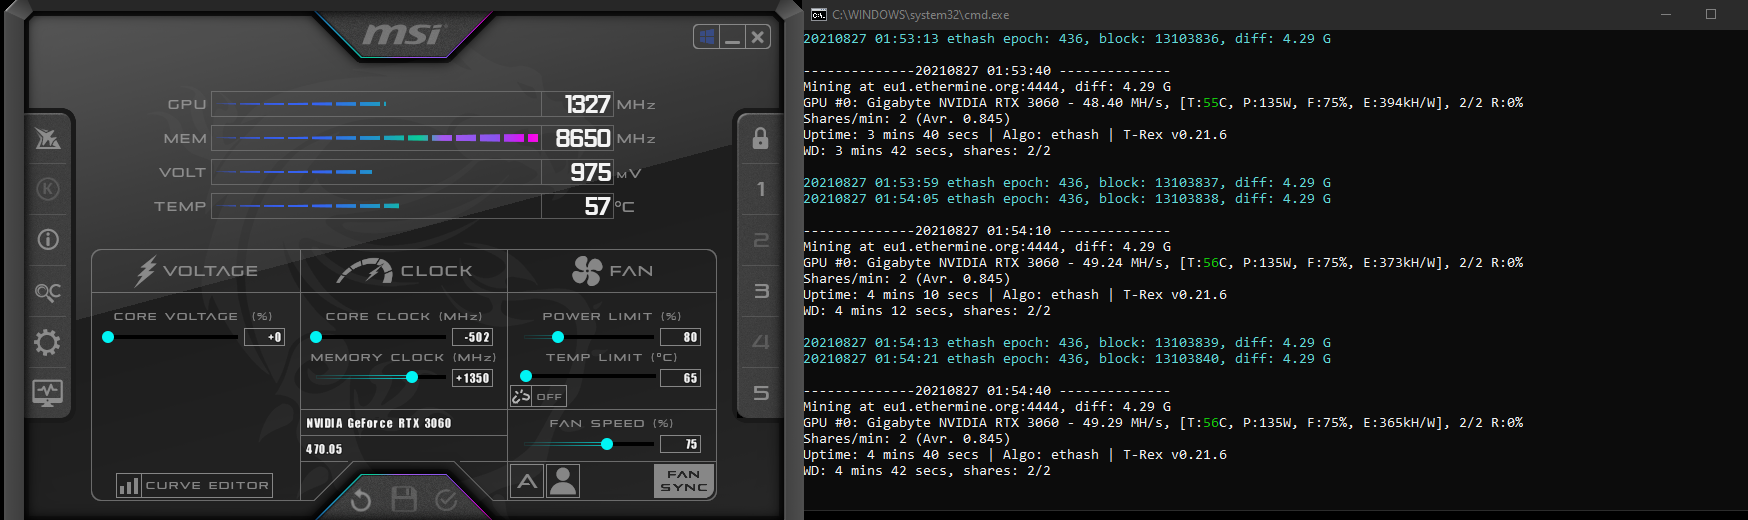The image size is (1748, 520).
Task: Click the Core Voltage slider handle
Action: [108, 337]
